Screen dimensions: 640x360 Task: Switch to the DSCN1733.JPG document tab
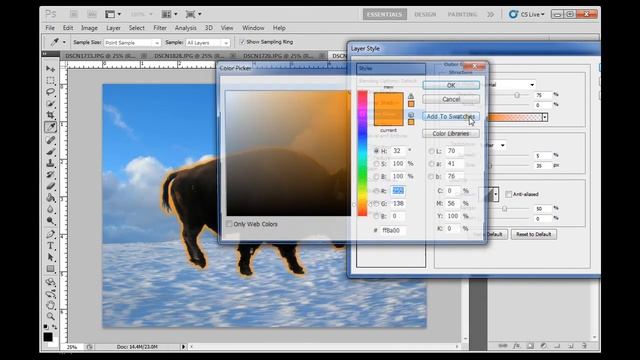(x=100, y=56)
